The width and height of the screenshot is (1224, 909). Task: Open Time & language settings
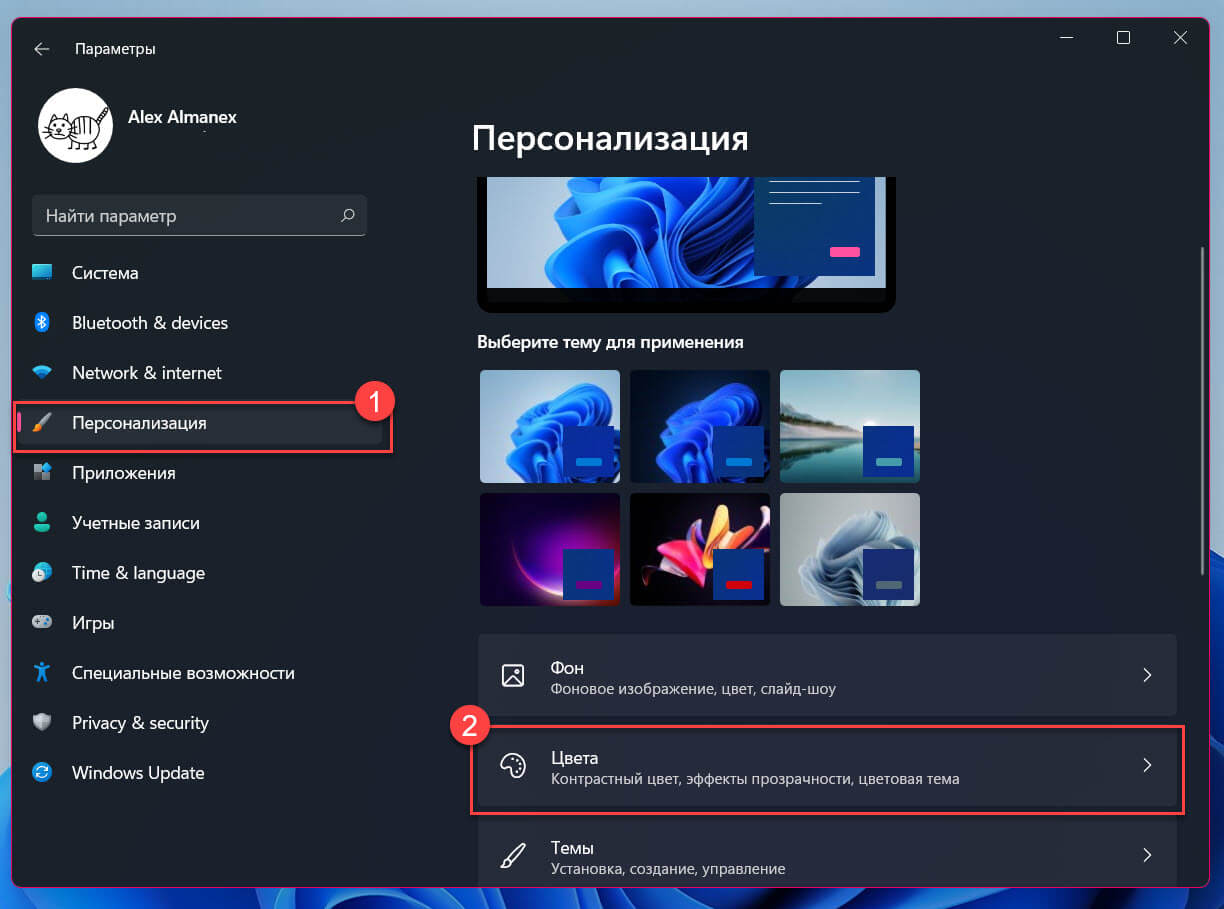coord(201,573)
